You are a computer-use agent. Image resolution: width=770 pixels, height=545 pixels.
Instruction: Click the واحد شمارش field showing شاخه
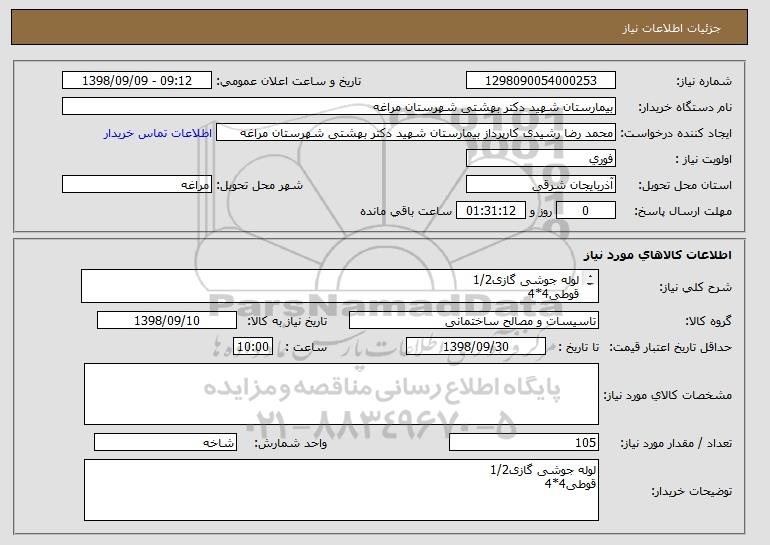click(x=165, y=442)
